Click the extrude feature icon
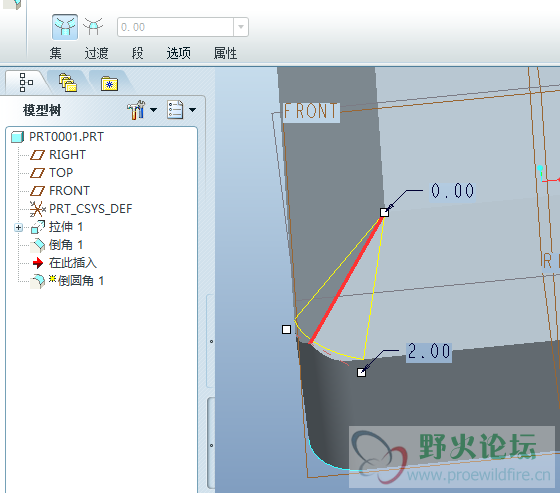The image size is (560, 493). [38, 227]
